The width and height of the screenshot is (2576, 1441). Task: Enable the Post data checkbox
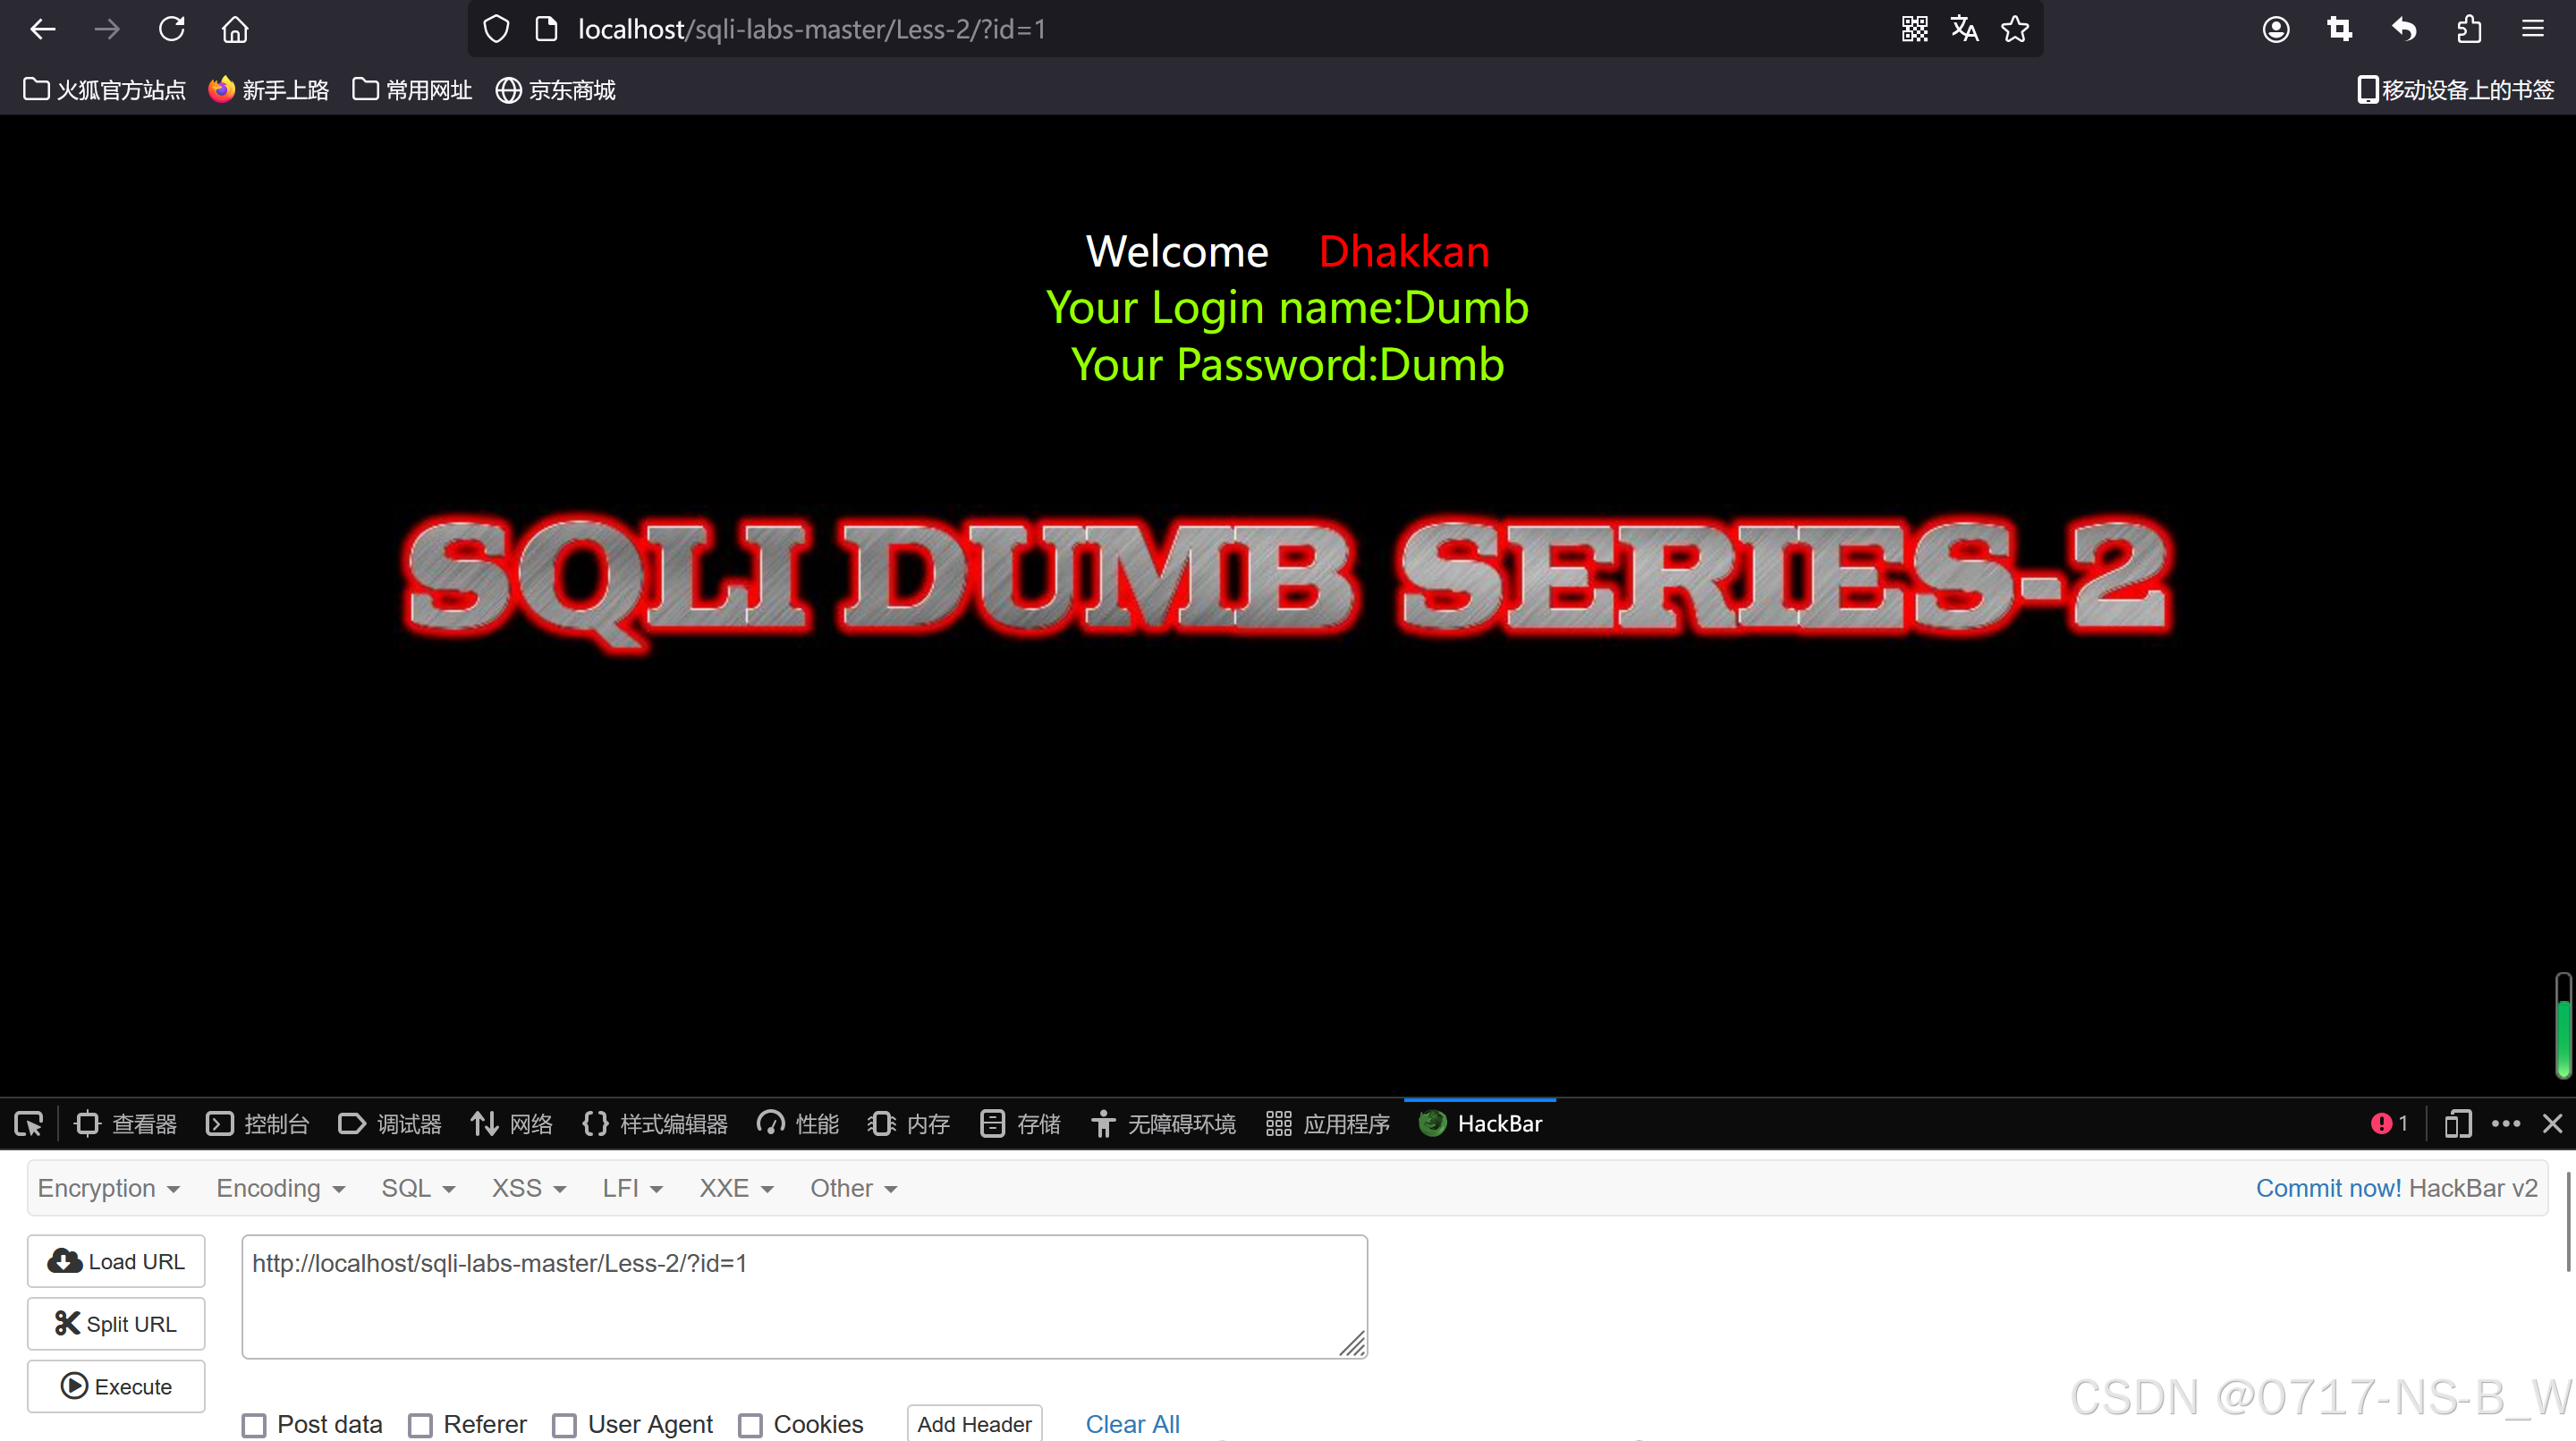tap(254, 1425)
